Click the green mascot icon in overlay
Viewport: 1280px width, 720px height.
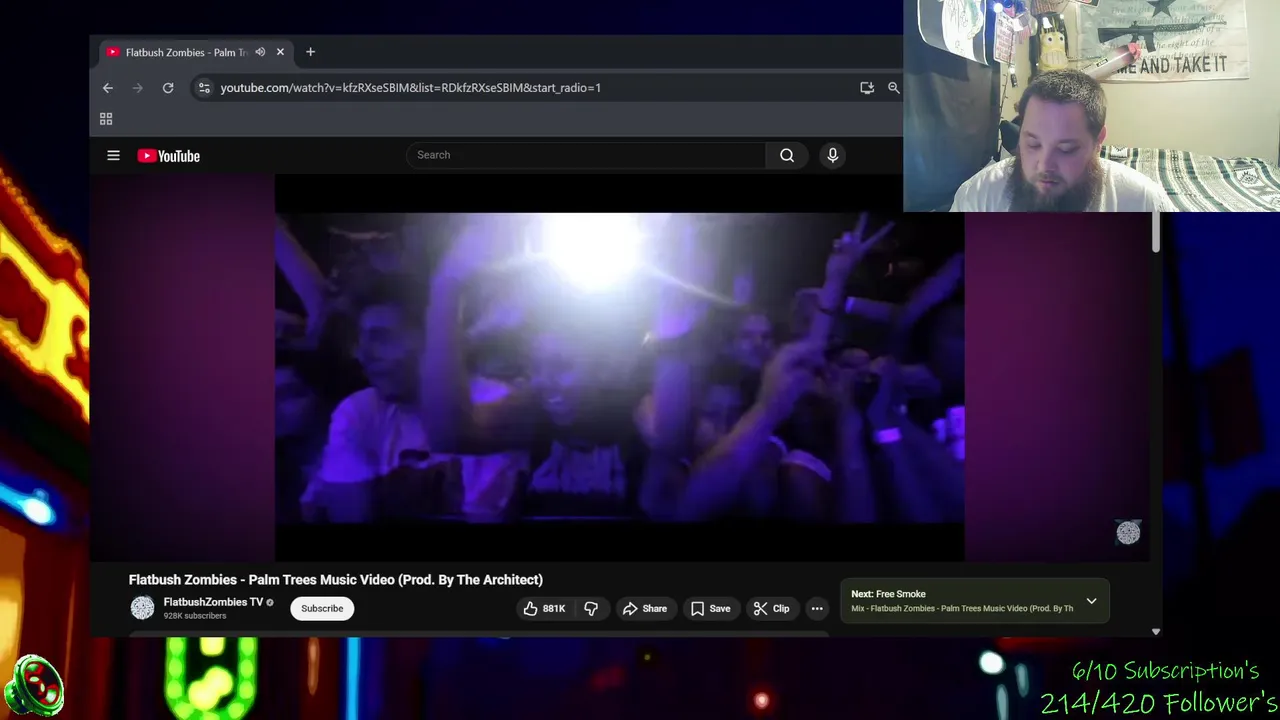point(33,687)
